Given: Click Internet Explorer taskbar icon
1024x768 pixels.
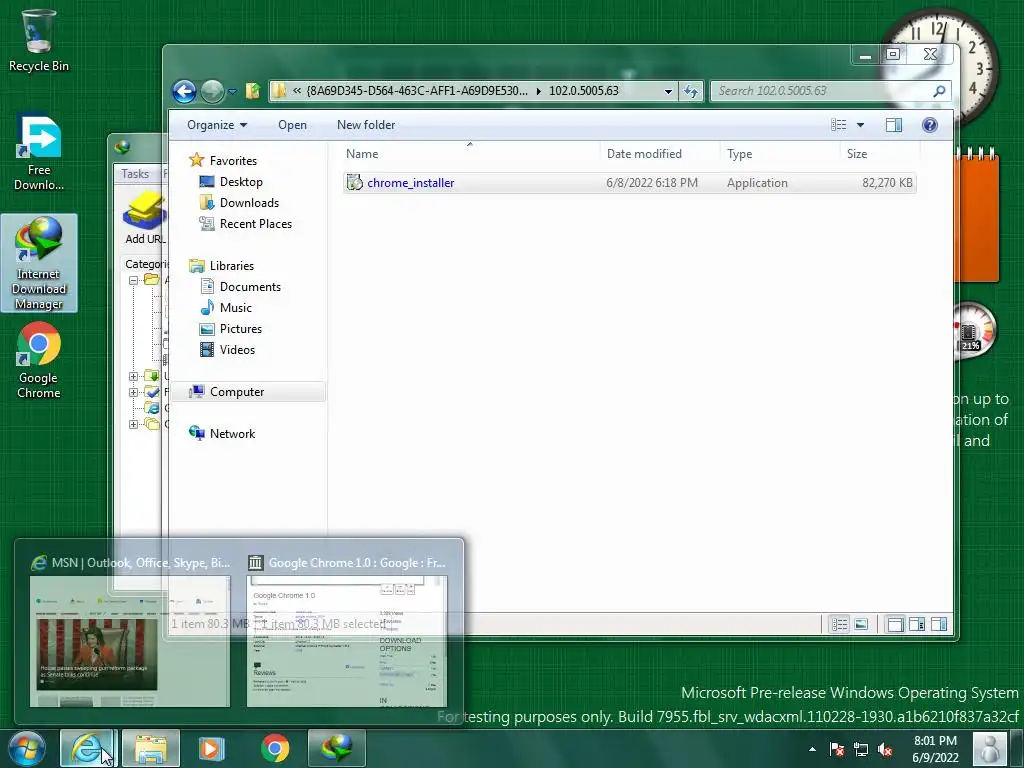Looking at the screenshot, I should [88, 748].
